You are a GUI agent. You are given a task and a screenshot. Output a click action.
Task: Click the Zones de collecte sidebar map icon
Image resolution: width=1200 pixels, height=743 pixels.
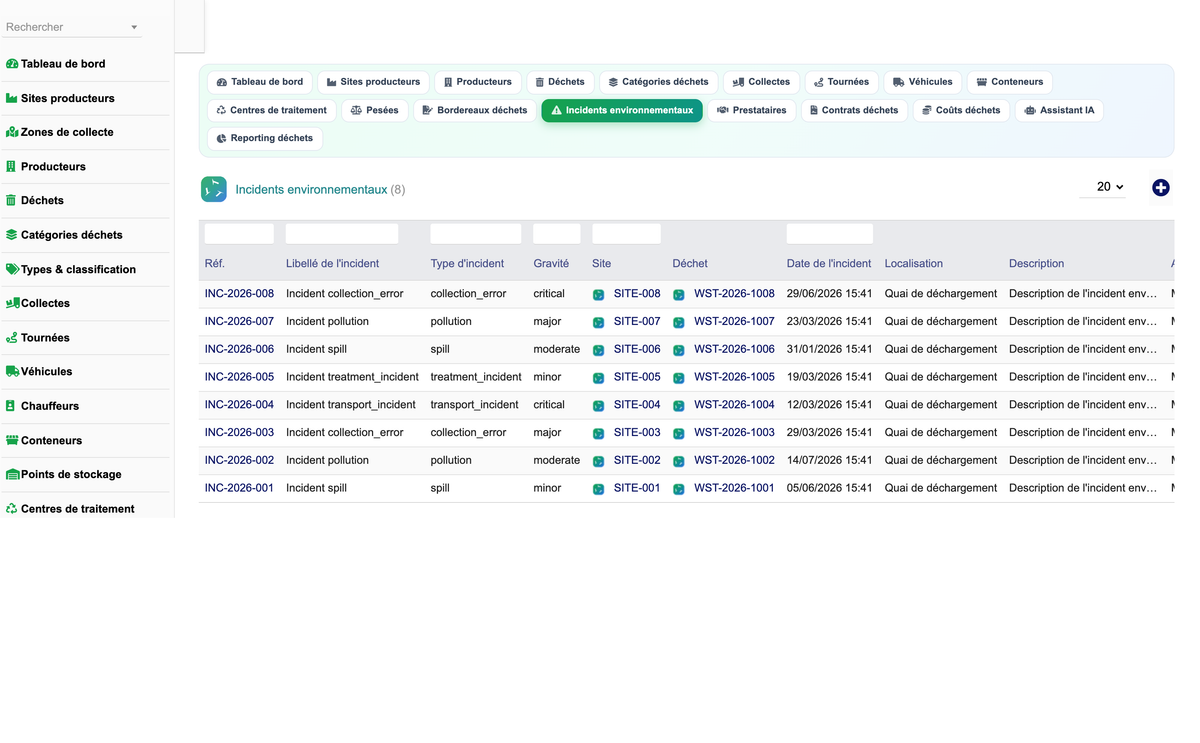coord(12,132)
